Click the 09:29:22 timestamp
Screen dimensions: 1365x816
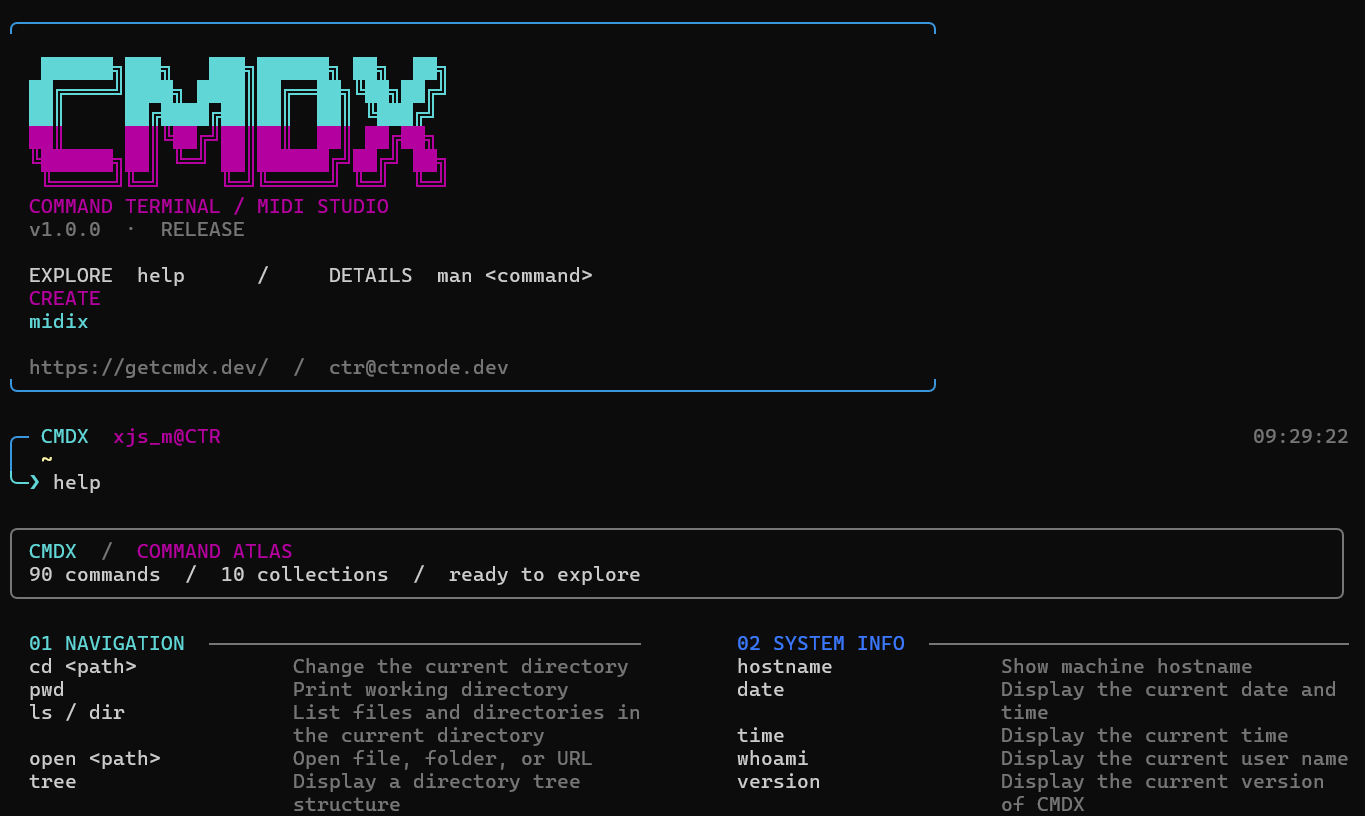pyautogui.click(x=1301, y=436)
